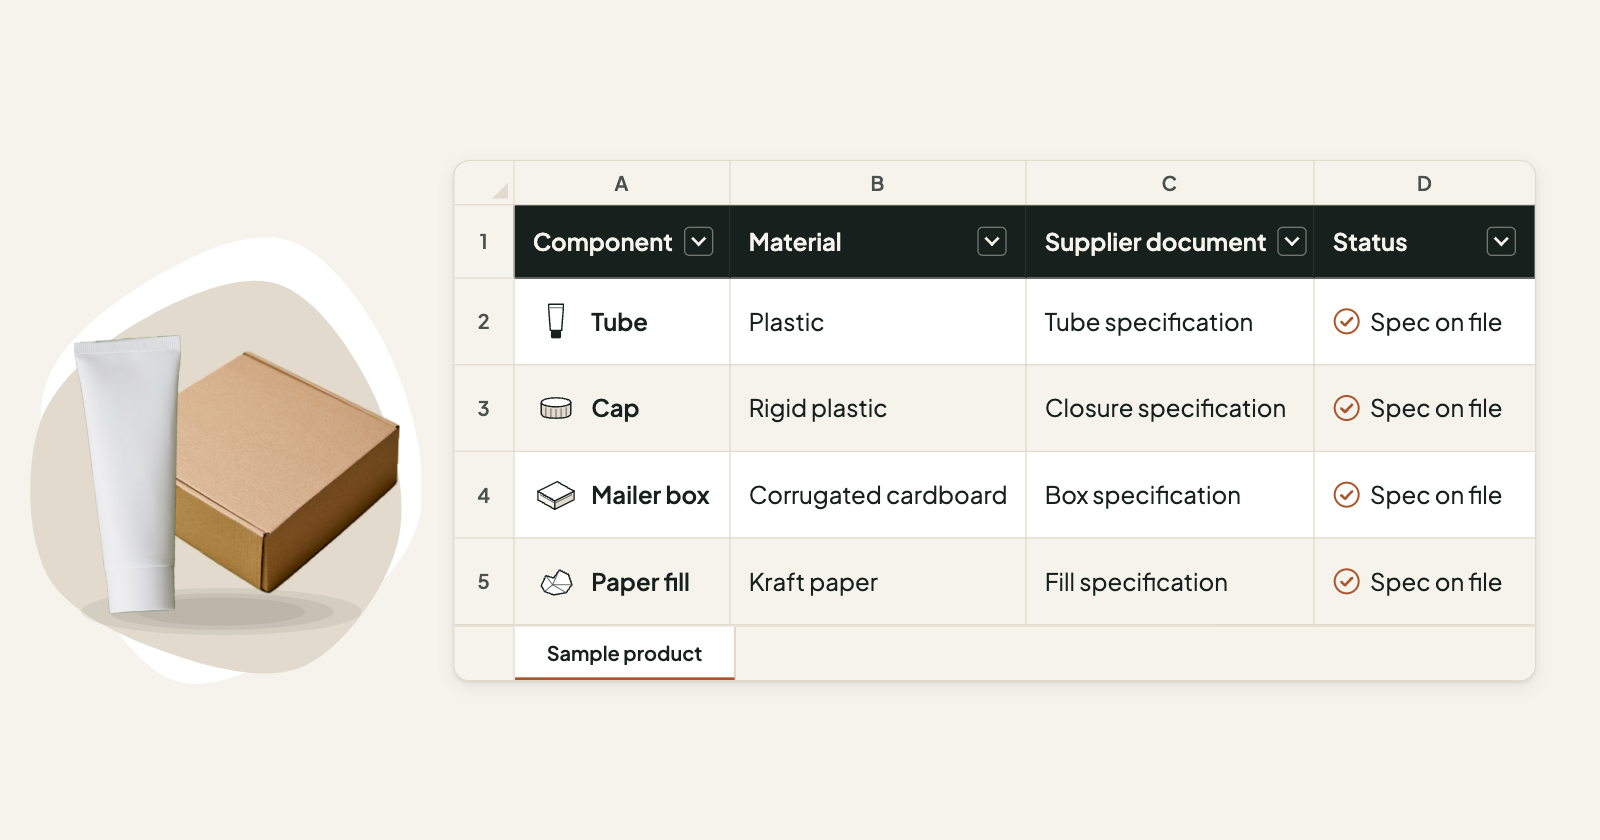The height and width of the screenshot is (840, 1600).
Task: Select the "Kraft paper" cell
Action: (878, 582)
